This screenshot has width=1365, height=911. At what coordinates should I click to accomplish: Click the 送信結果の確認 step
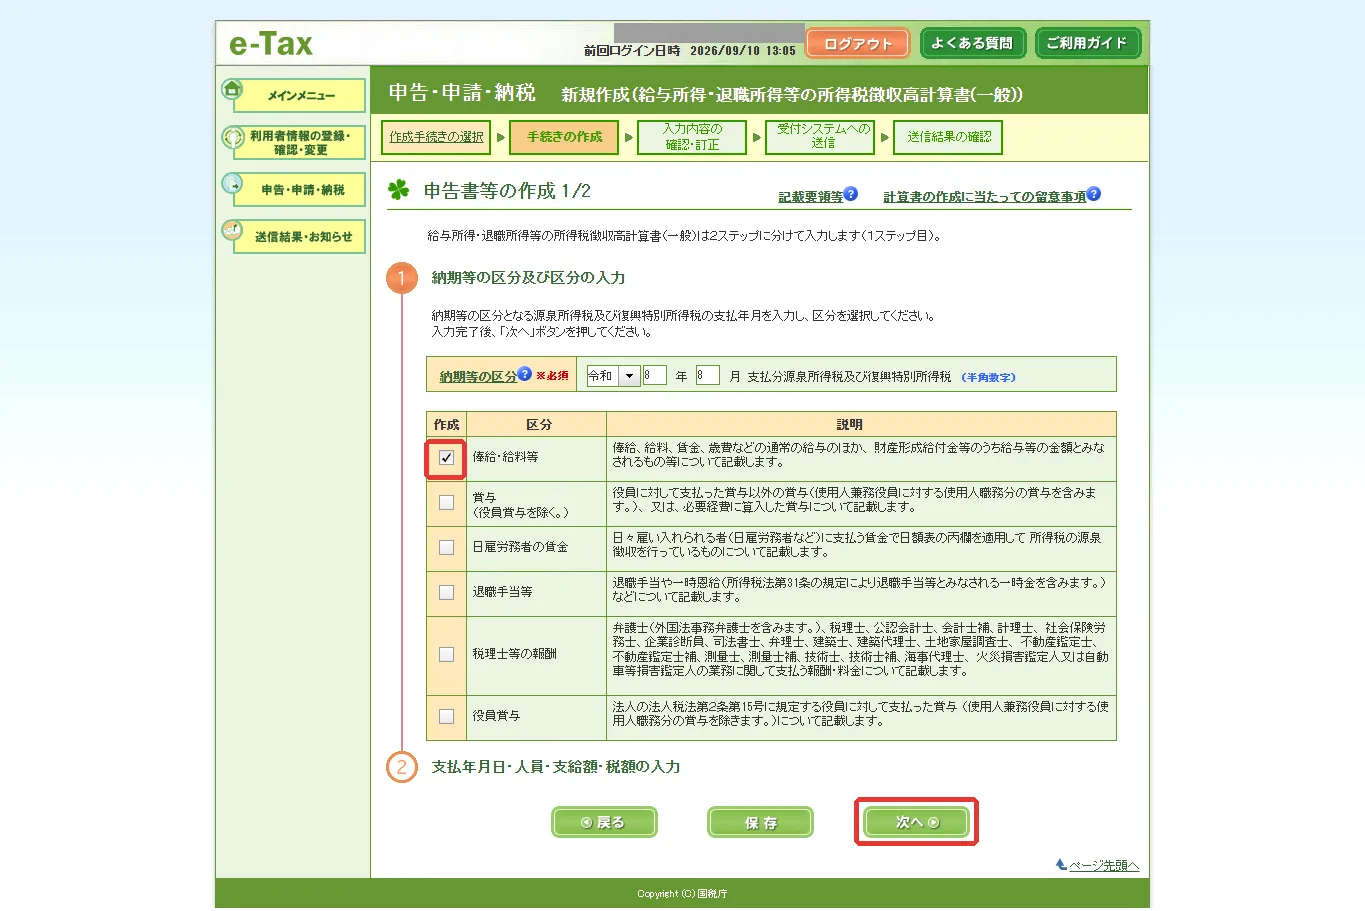(x=948, y=137)
